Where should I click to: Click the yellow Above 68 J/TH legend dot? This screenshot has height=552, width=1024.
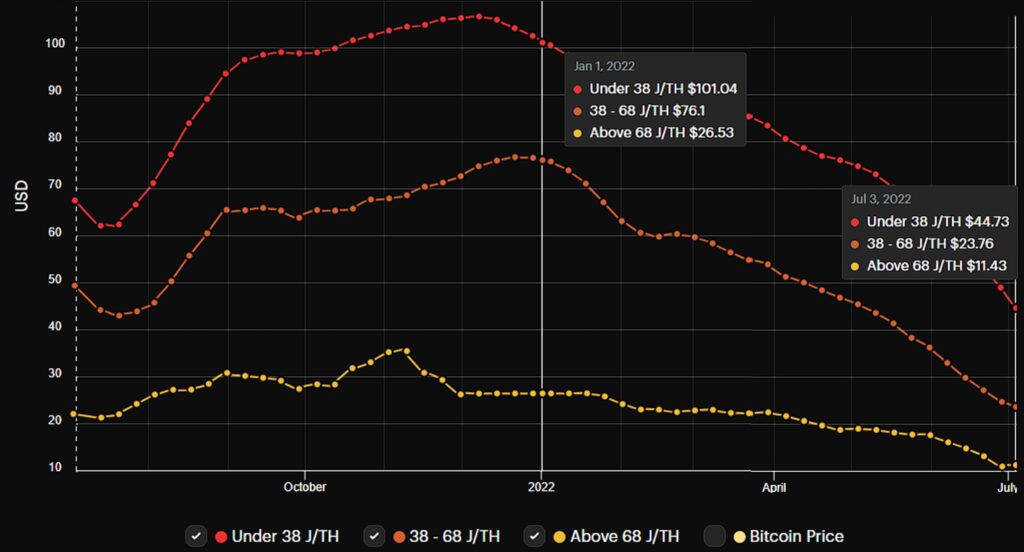560,536
